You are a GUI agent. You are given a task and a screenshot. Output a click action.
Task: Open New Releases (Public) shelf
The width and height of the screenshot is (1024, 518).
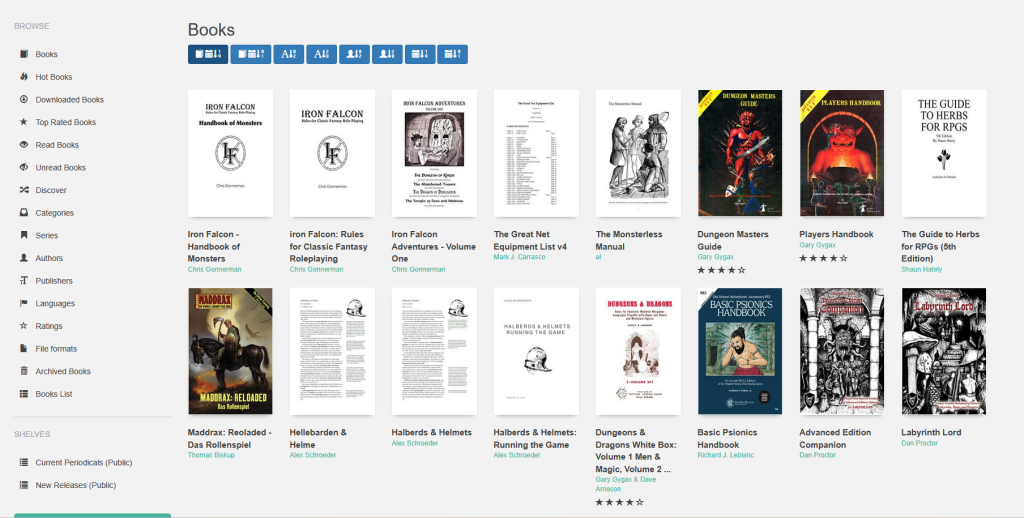click(x=76, y=485)
